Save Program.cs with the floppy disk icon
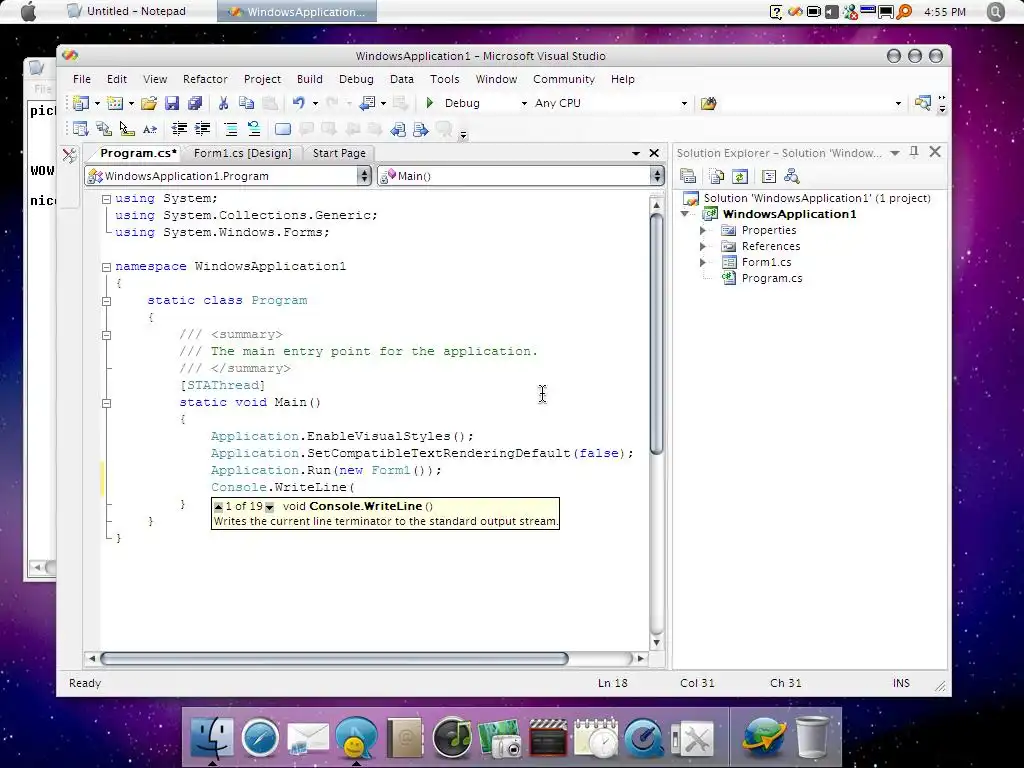The image size is (1024, 768). [x=172, y=103]
